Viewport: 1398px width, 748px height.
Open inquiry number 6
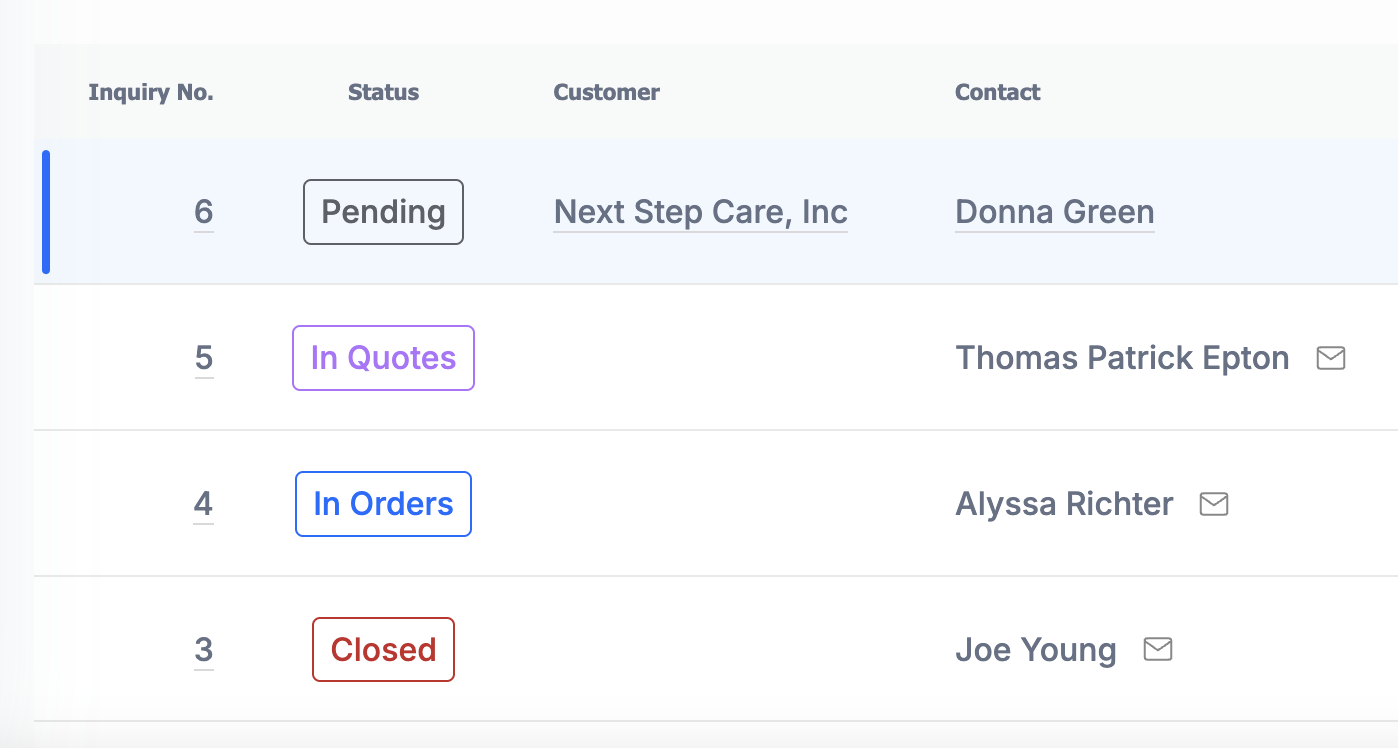coord(204,212)
